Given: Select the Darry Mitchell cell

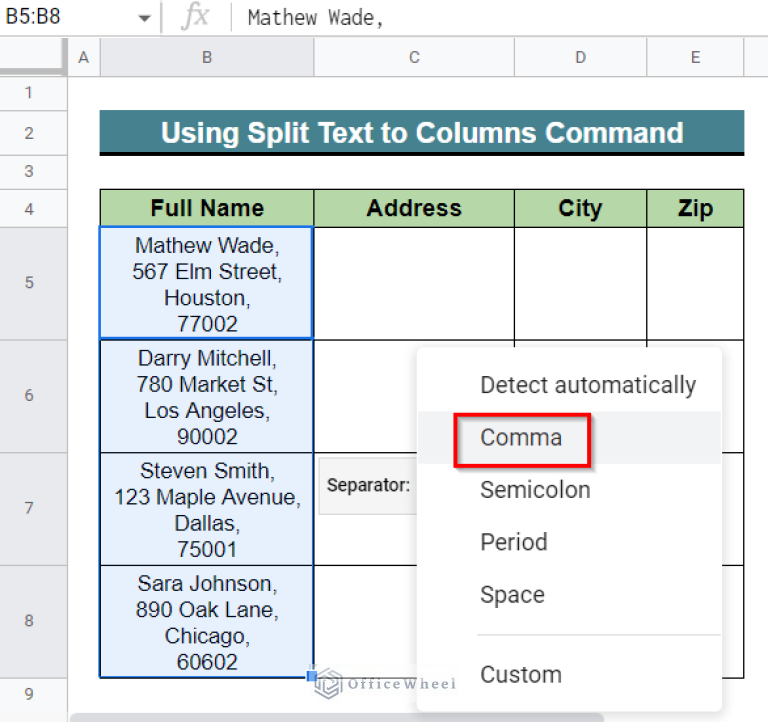Looking at the screenshot, I should 207,396.
